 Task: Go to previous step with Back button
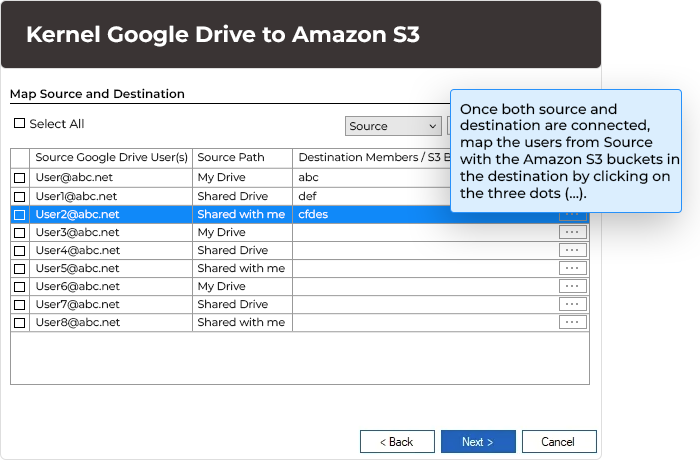click(x=397, y=442)
